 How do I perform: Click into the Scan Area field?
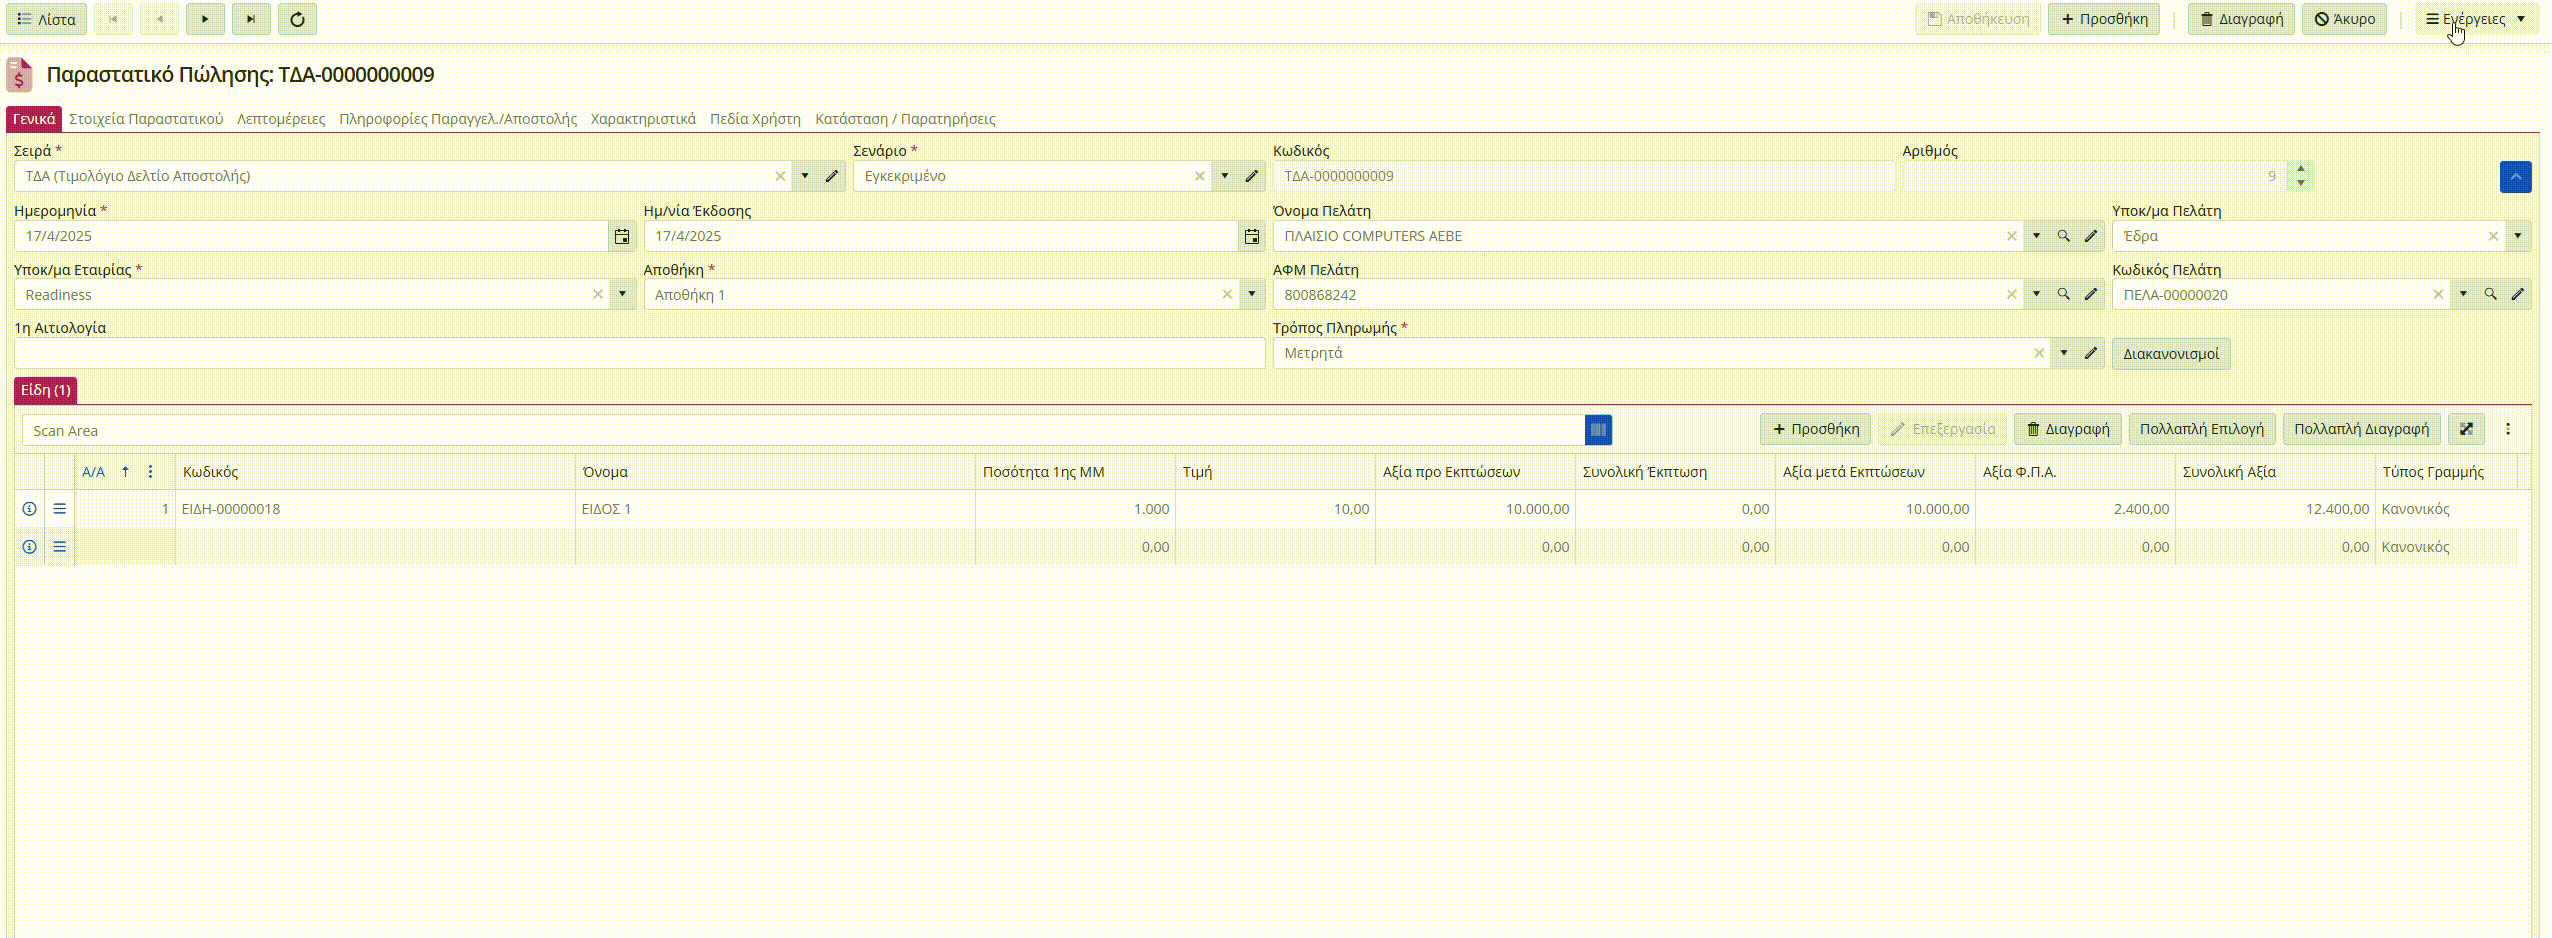[803, 431]
